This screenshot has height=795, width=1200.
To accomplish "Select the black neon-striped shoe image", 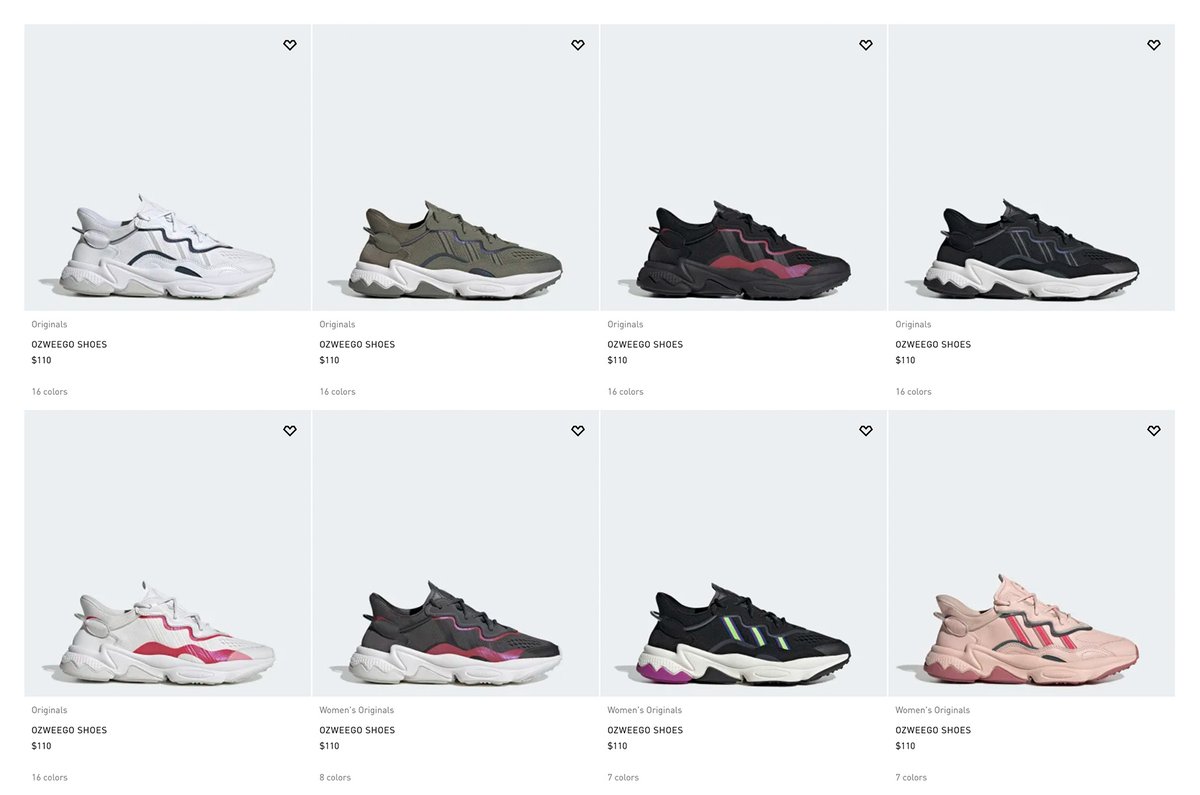I will [744, 554].
